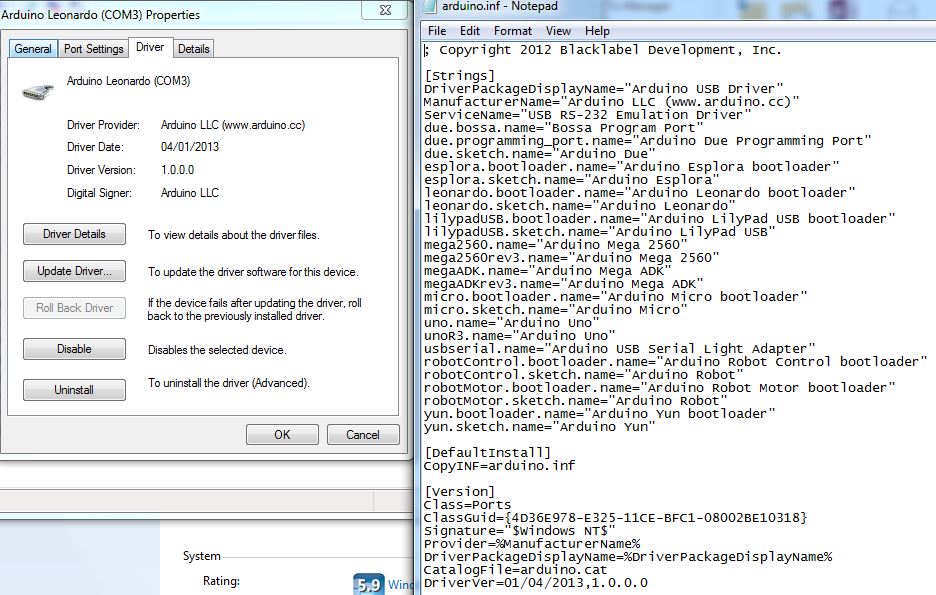Click the "lilypadUSB.bootloader.name" line
936x595 pixels.
coord(660,219)
